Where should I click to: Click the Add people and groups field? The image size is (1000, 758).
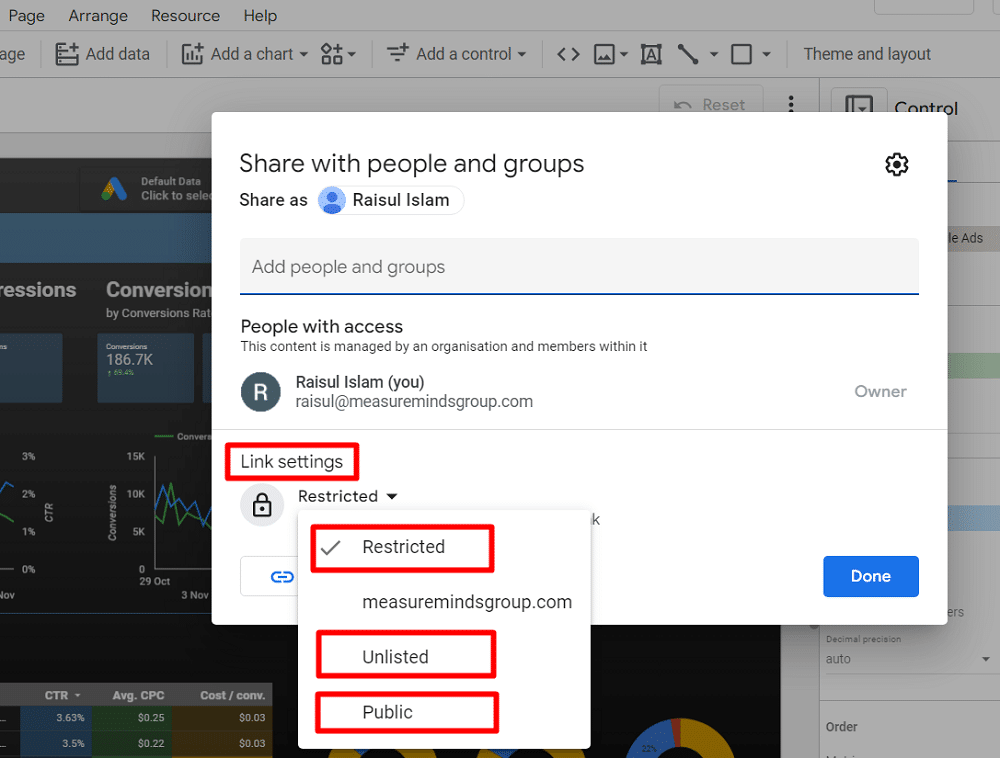579,267
